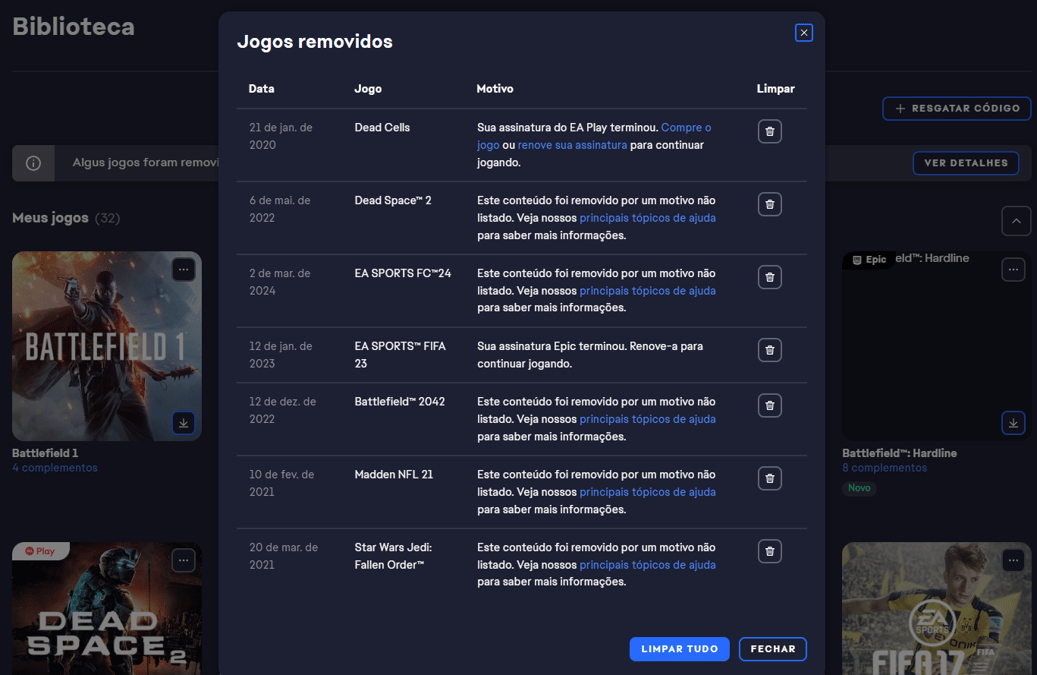The height and width of the screenshot is (675, 1037).
Task: Open Battlefield Hardline card three-dot menu
Action: coord(1013,269)
